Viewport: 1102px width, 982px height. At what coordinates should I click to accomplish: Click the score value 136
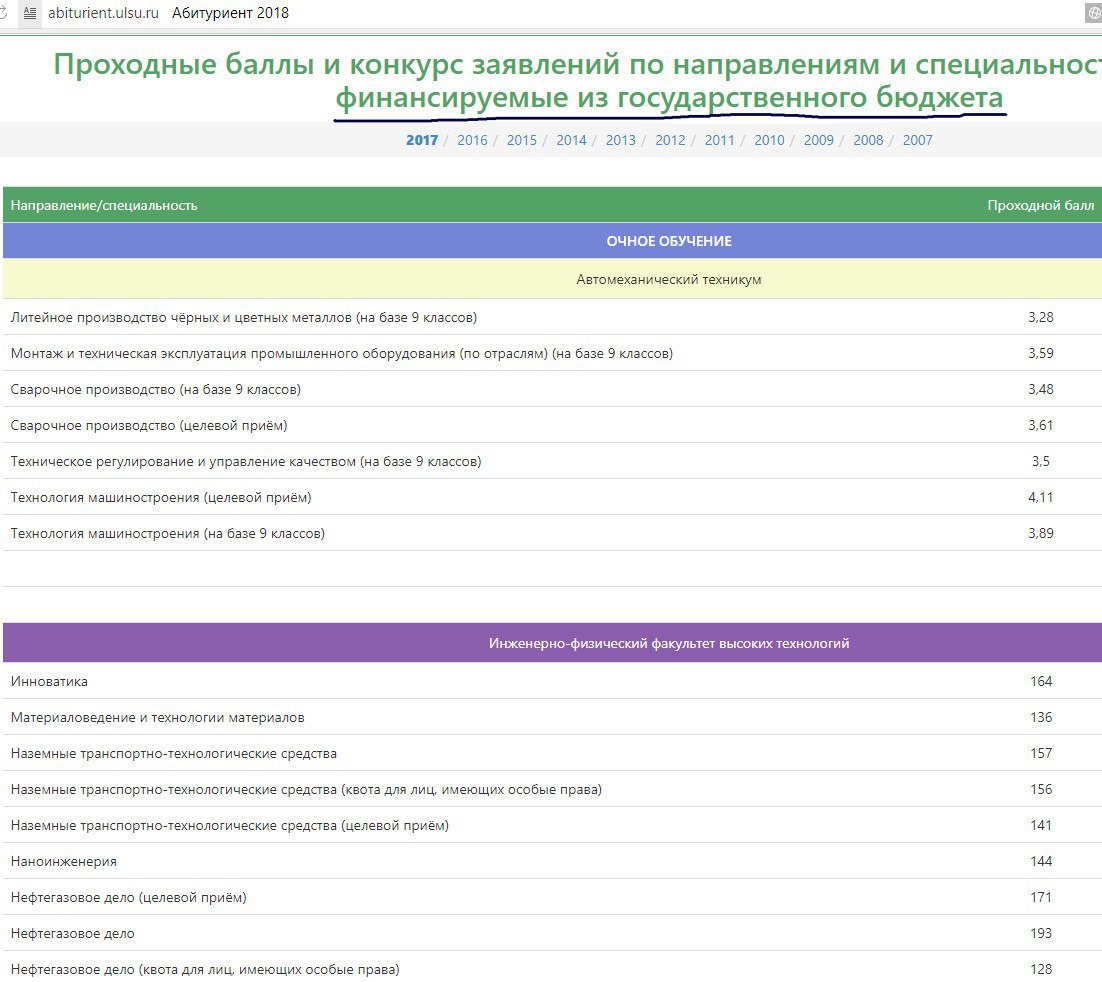[1041, 717]
